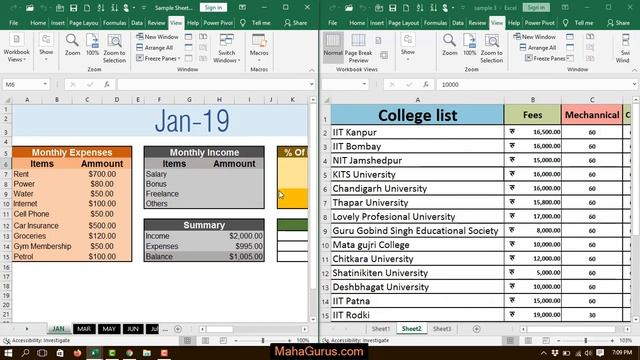Image resolution: width=640 pixels, height=360 pixels.
Task: Open File menu in left window
Action: coord(13,23)
